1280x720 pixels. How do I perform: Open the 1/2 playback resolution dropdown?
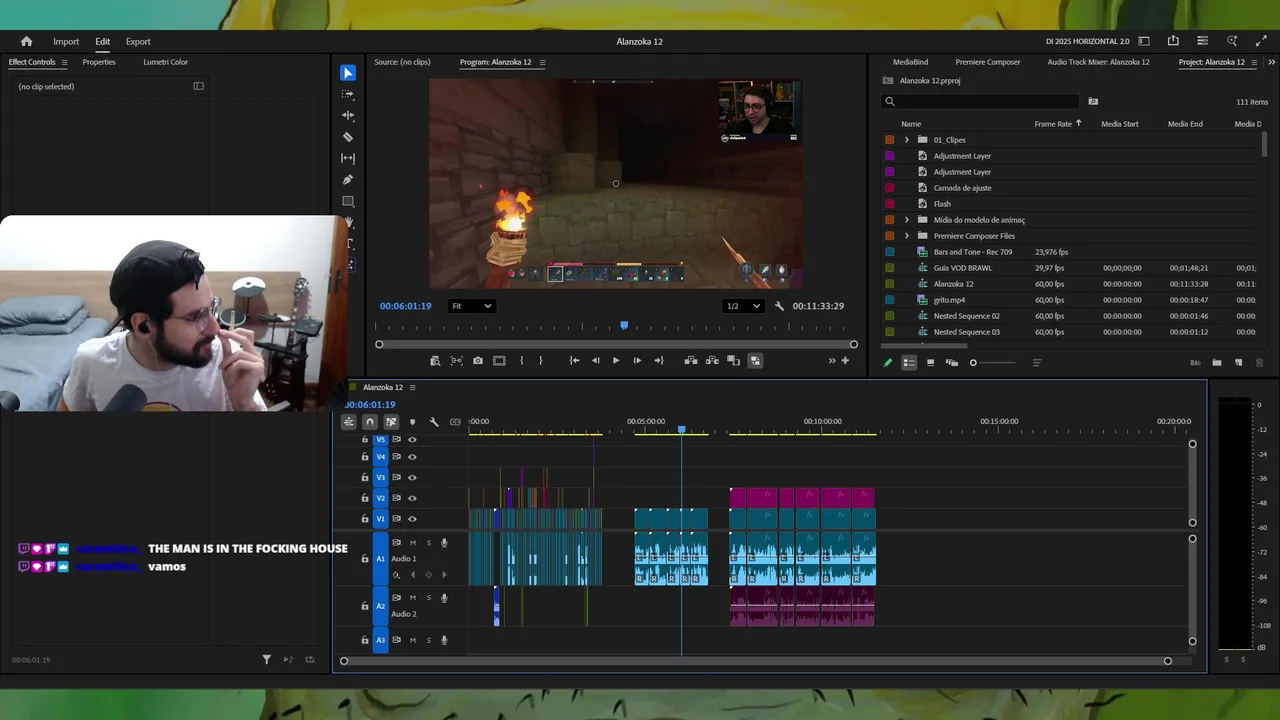pyautogui.click(x=743, y=306)
